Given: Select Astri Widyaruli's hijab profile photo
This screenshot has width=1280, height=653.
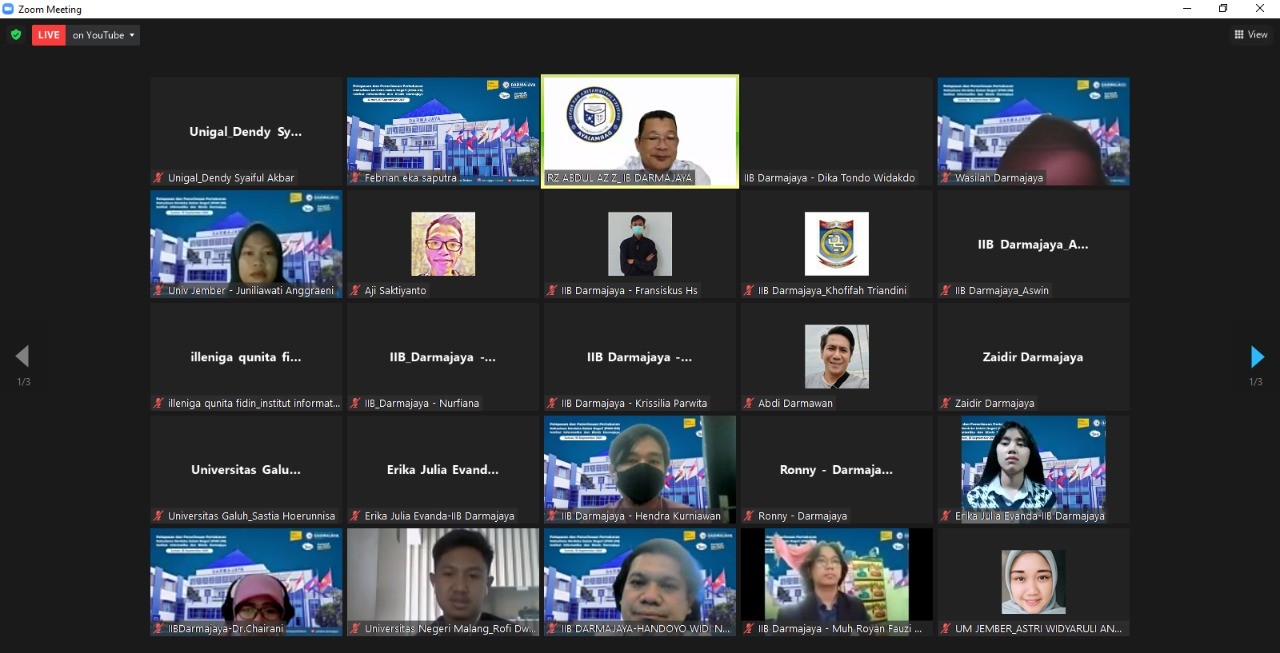Looking at the screenshot, I should [1033, 582].
